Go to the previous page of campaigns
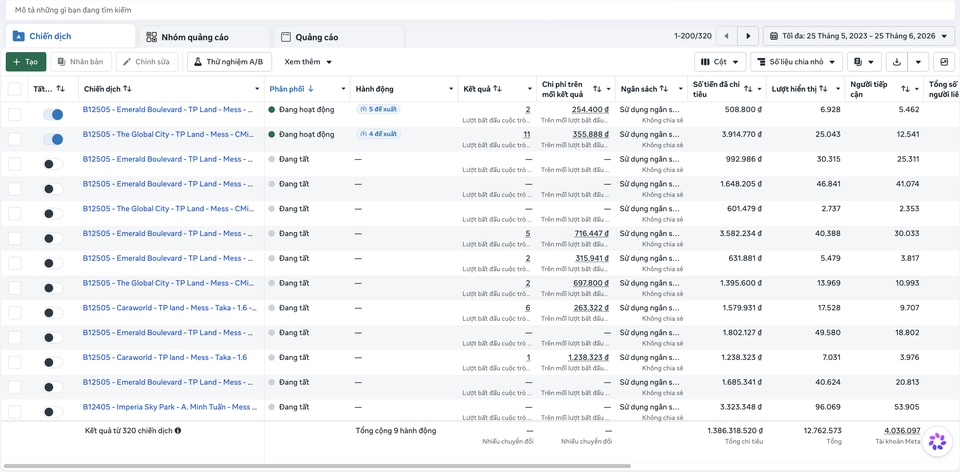 tap(726, 36)
